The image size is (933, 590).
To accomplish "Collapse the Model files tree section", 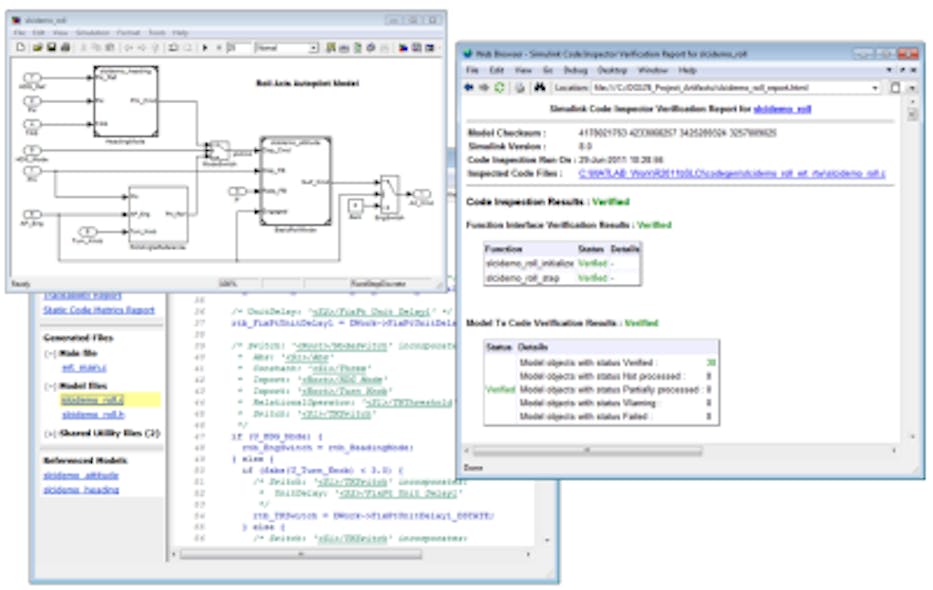I will point(49,385).
